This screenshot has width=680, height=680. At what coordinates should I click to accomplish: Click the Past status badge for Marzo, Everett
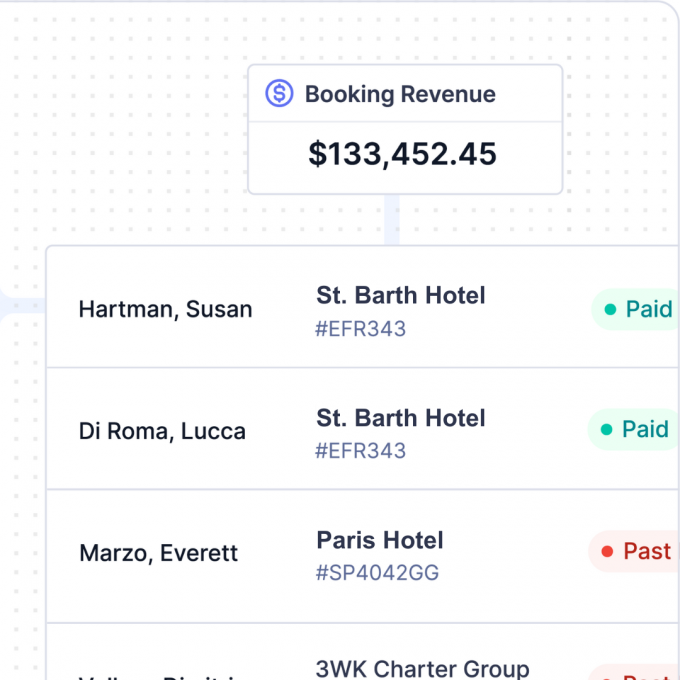[636, 551]
